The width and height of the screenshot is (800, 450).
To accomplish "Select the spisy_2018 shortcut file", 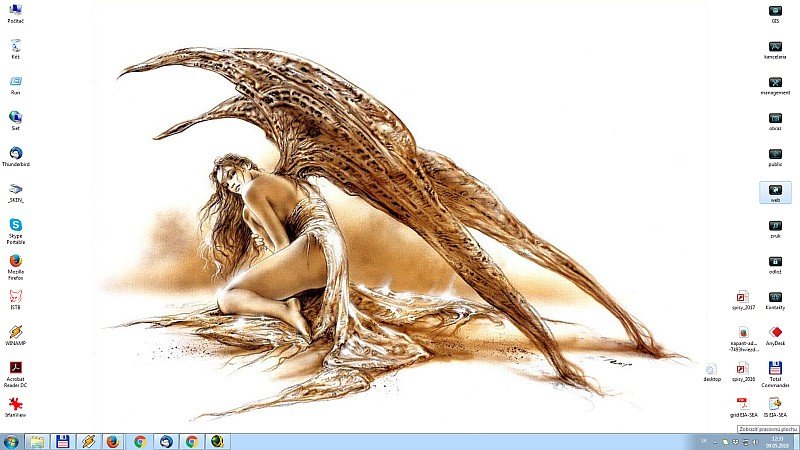I will click(743, 372).
